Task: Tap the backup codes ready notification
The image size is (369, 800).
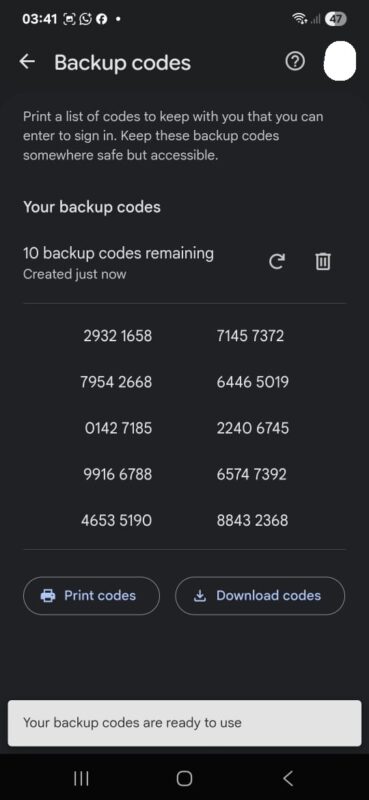Action: click(x=184, y=723)
